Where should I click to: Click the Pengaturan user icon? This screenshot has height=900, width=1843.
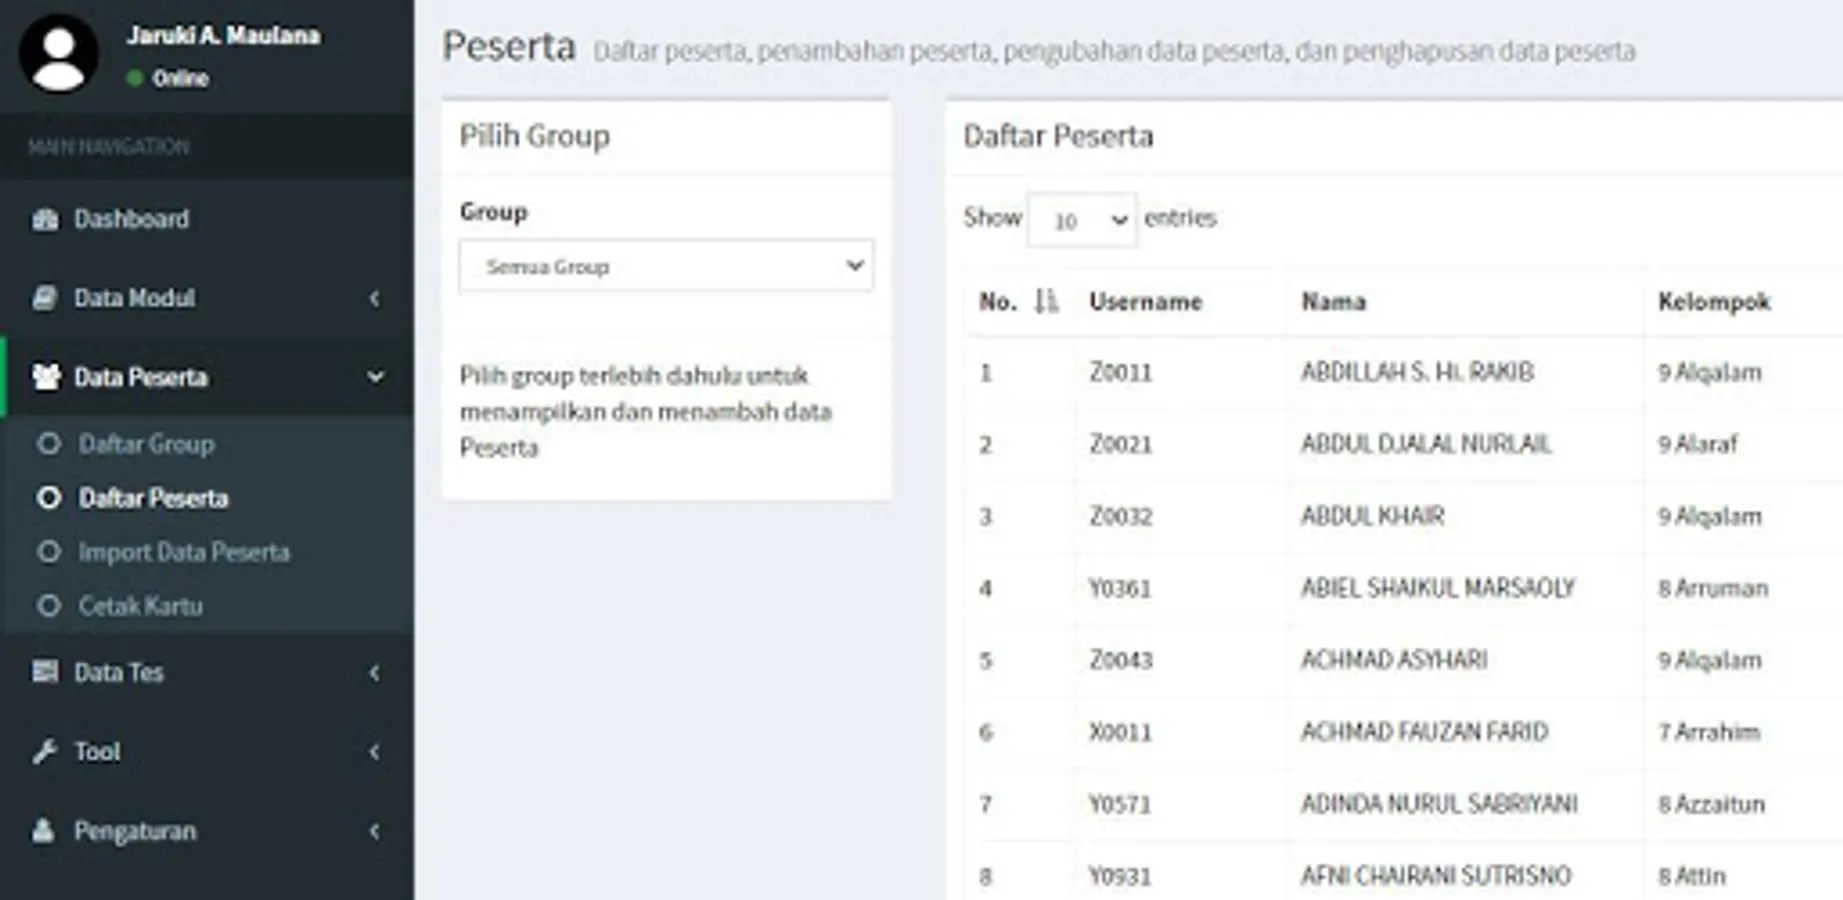(x=44, y=831)
